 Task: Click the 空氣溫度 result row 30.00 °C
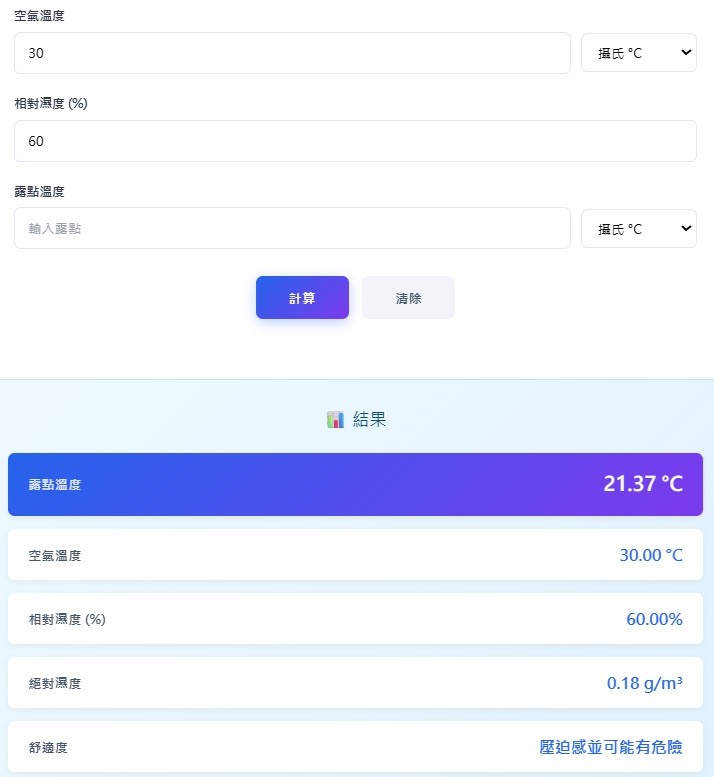pos(355,555)
